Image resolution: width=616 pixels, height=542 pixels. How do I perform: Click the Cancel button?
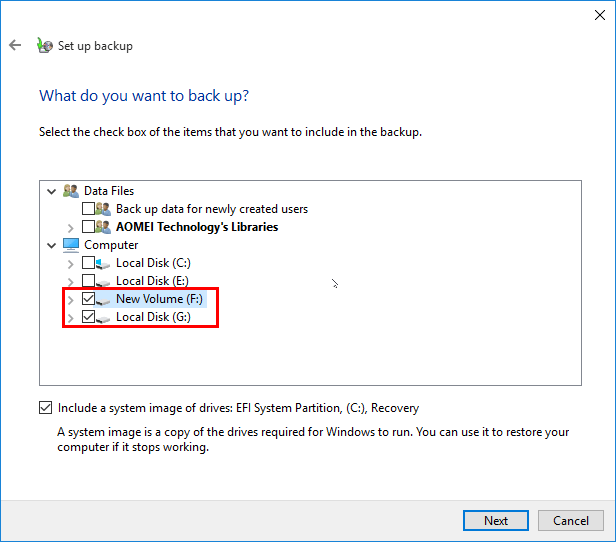click(x=571, y=520)
